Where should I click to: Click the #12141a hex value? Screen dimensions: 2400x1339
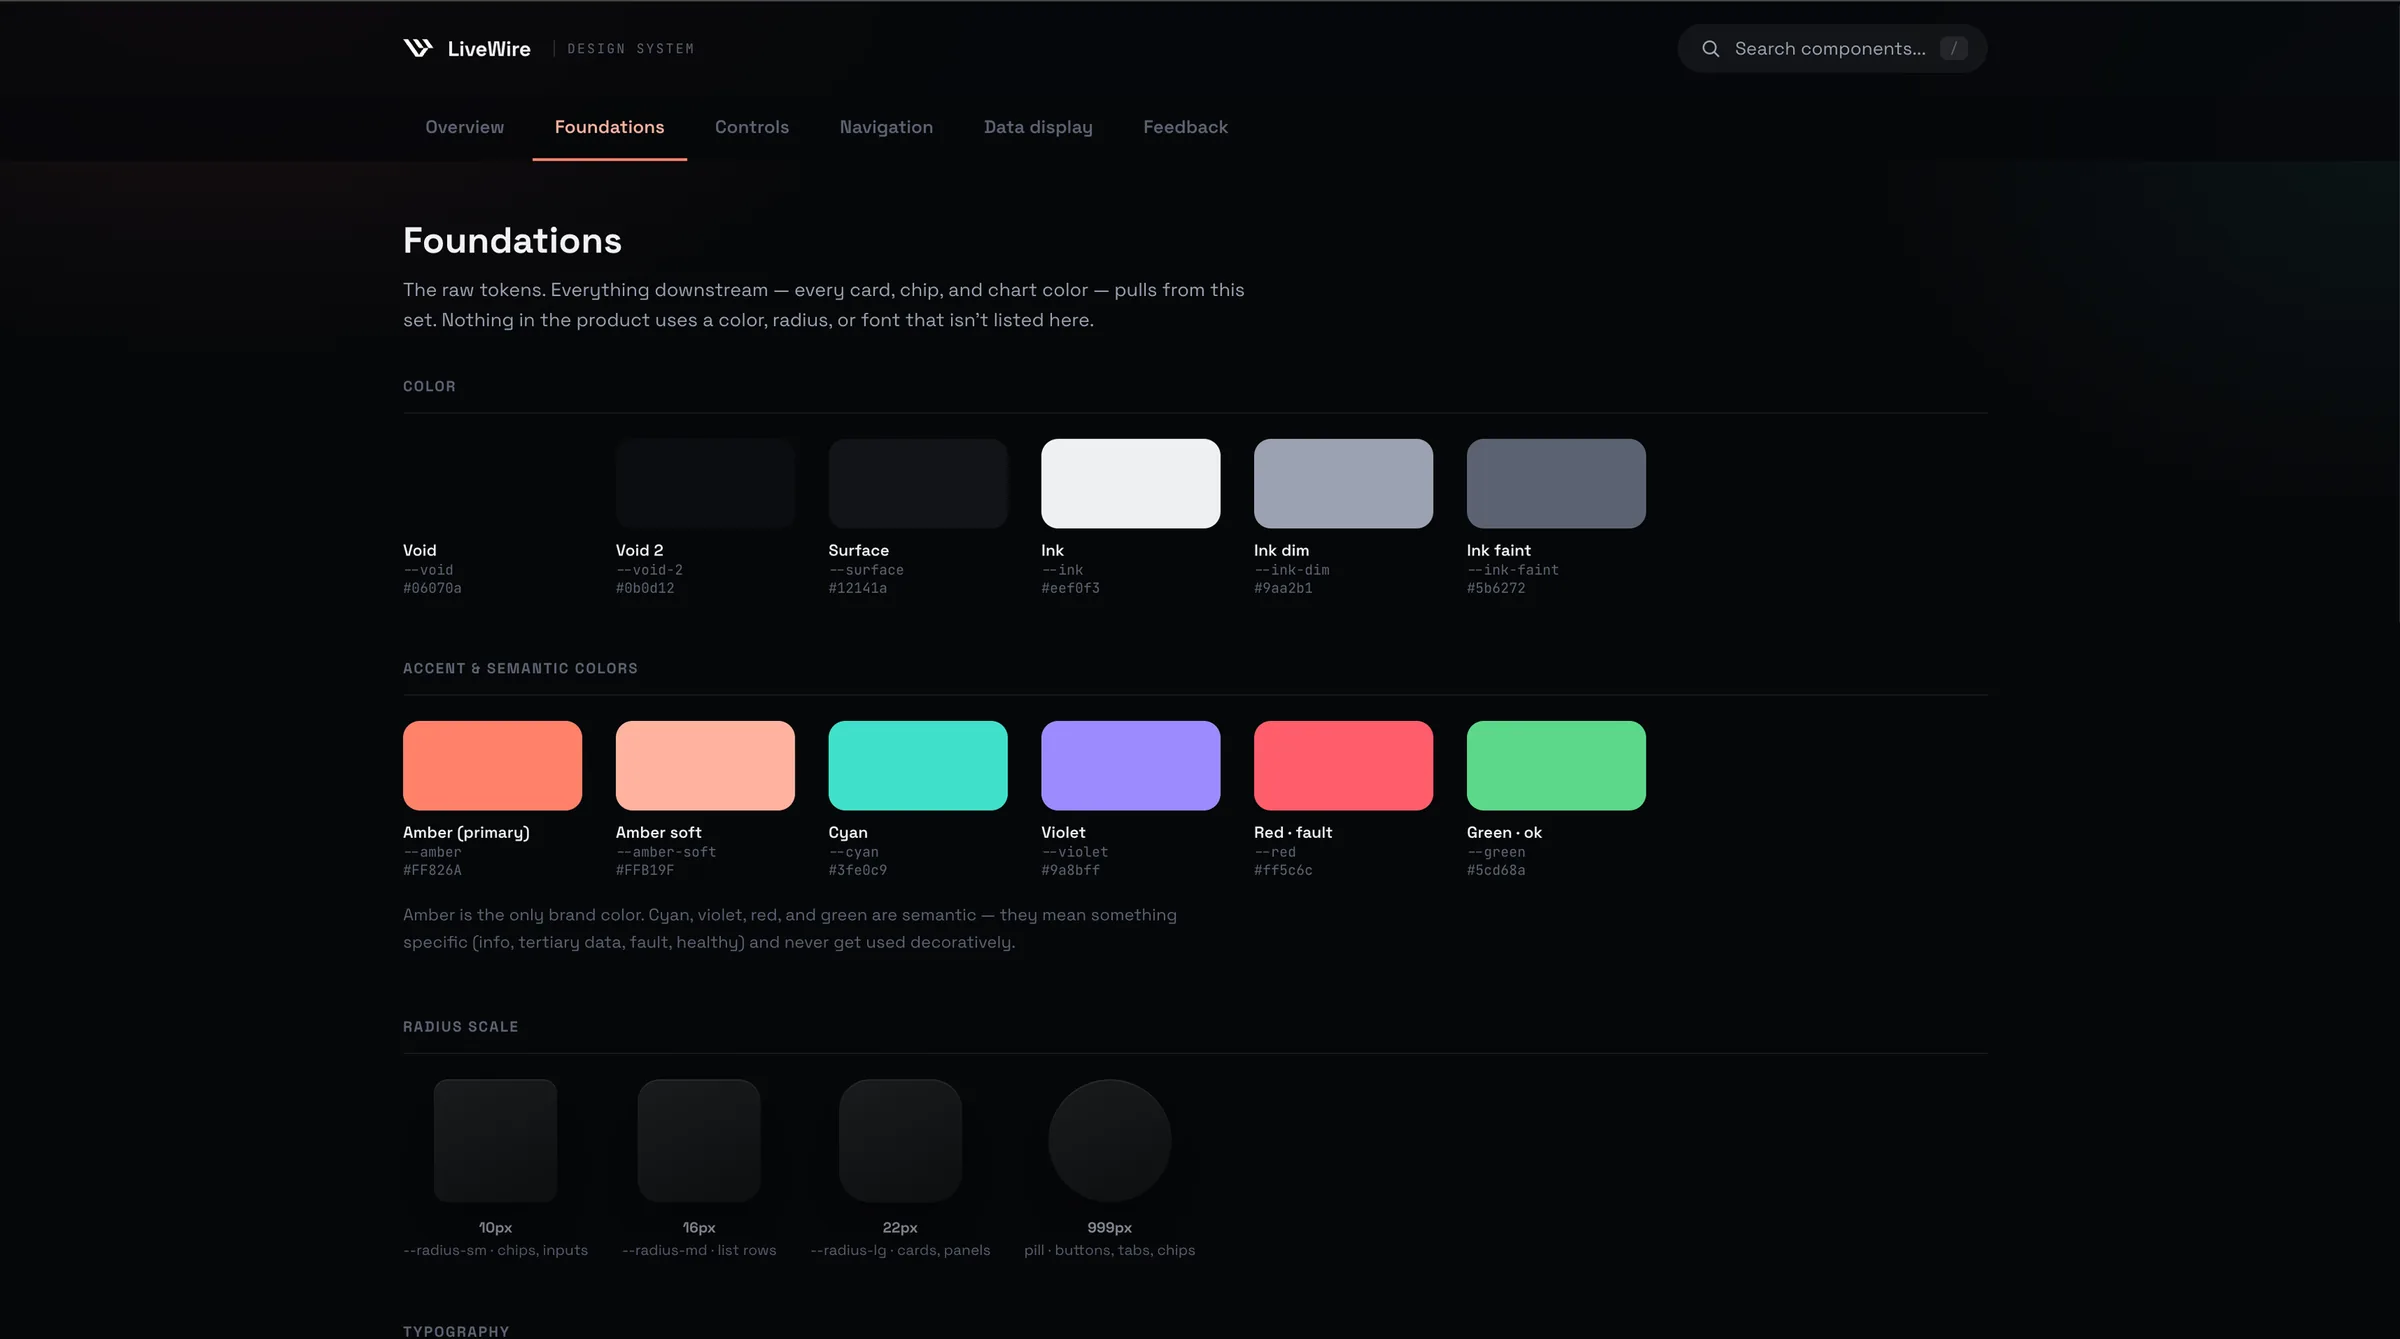[x=858, y=588]
